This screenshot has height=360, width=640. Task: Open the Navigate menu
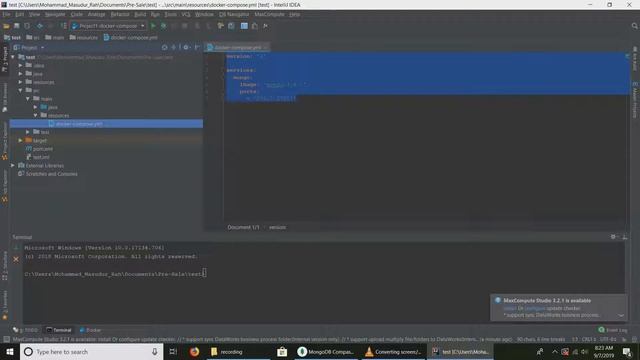pyautogui.click(x=55, y=14)
